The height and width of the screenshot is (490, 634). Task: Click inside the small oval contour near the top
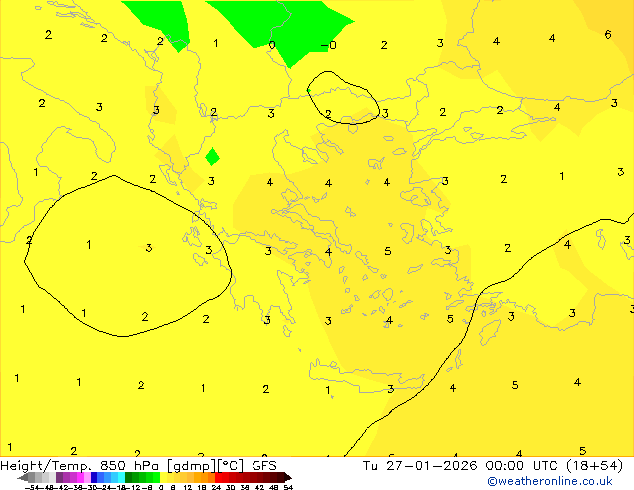(x=343, y=95)
